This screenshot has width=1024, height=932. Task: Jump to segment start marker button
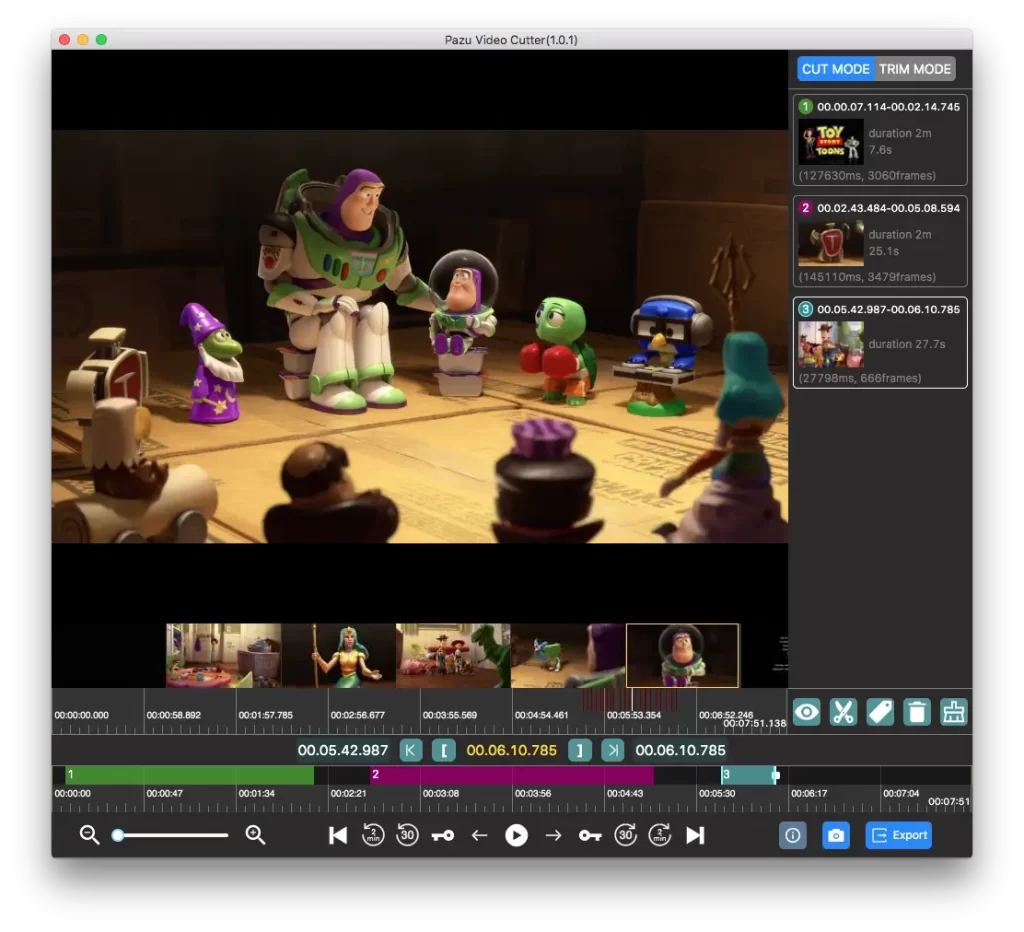point(410,750)
